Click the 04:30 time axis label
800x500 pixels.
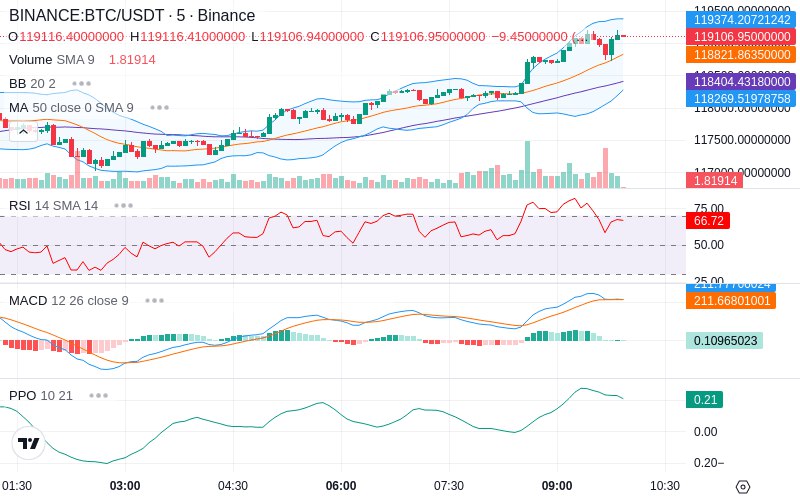click(233, 486)
